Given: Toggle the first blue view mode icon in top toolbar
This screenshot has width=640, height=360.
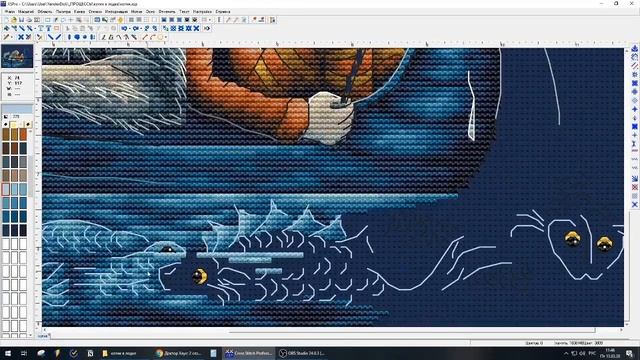Looking at the screenshot, I should (x=164, y=20).
